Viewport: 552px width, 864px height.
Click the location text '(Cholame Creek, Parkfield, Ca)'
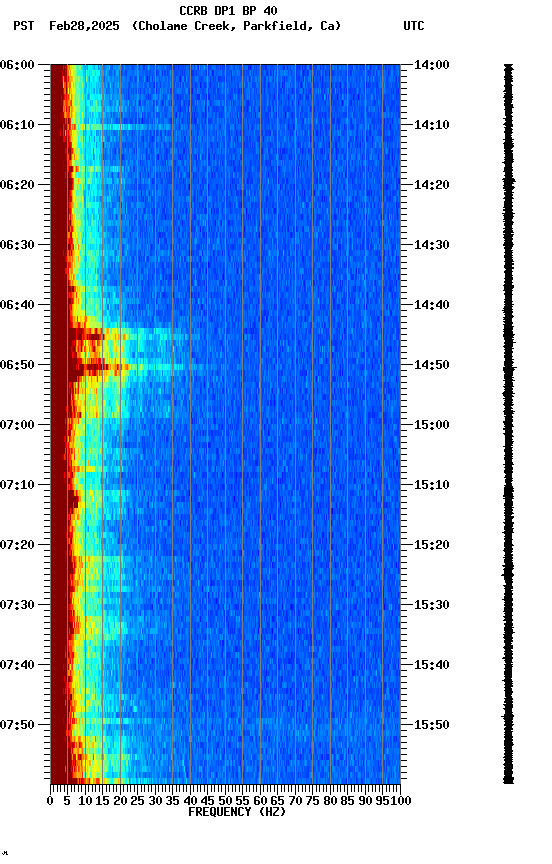coord(236,26)
